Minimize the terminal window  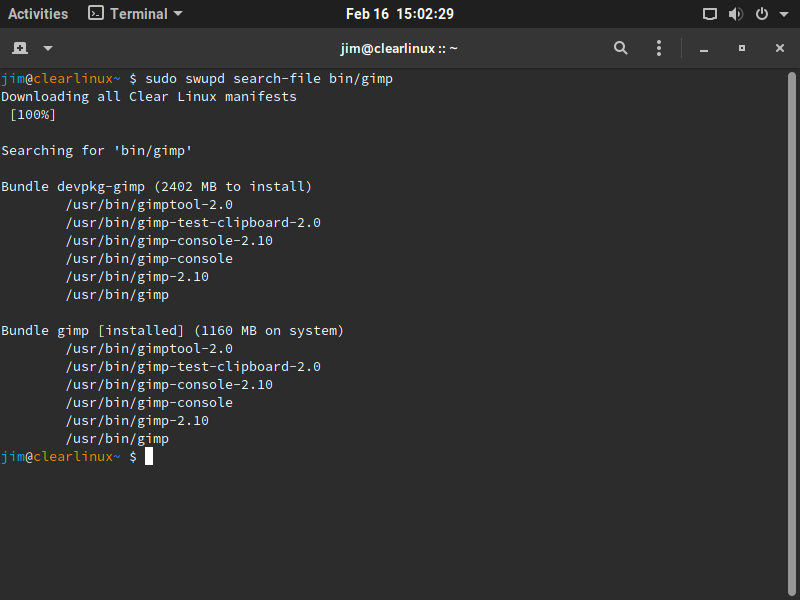pos(704,48)
